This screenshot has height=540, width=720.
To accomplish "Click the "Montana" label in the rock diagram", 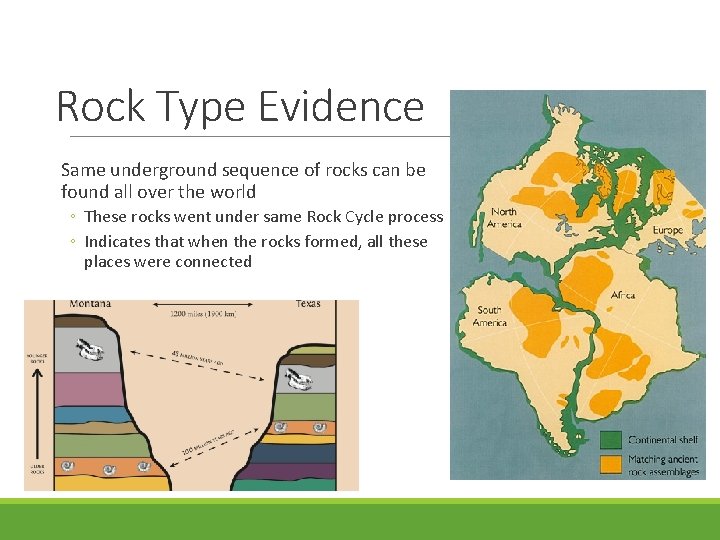I will click(90, 304).
